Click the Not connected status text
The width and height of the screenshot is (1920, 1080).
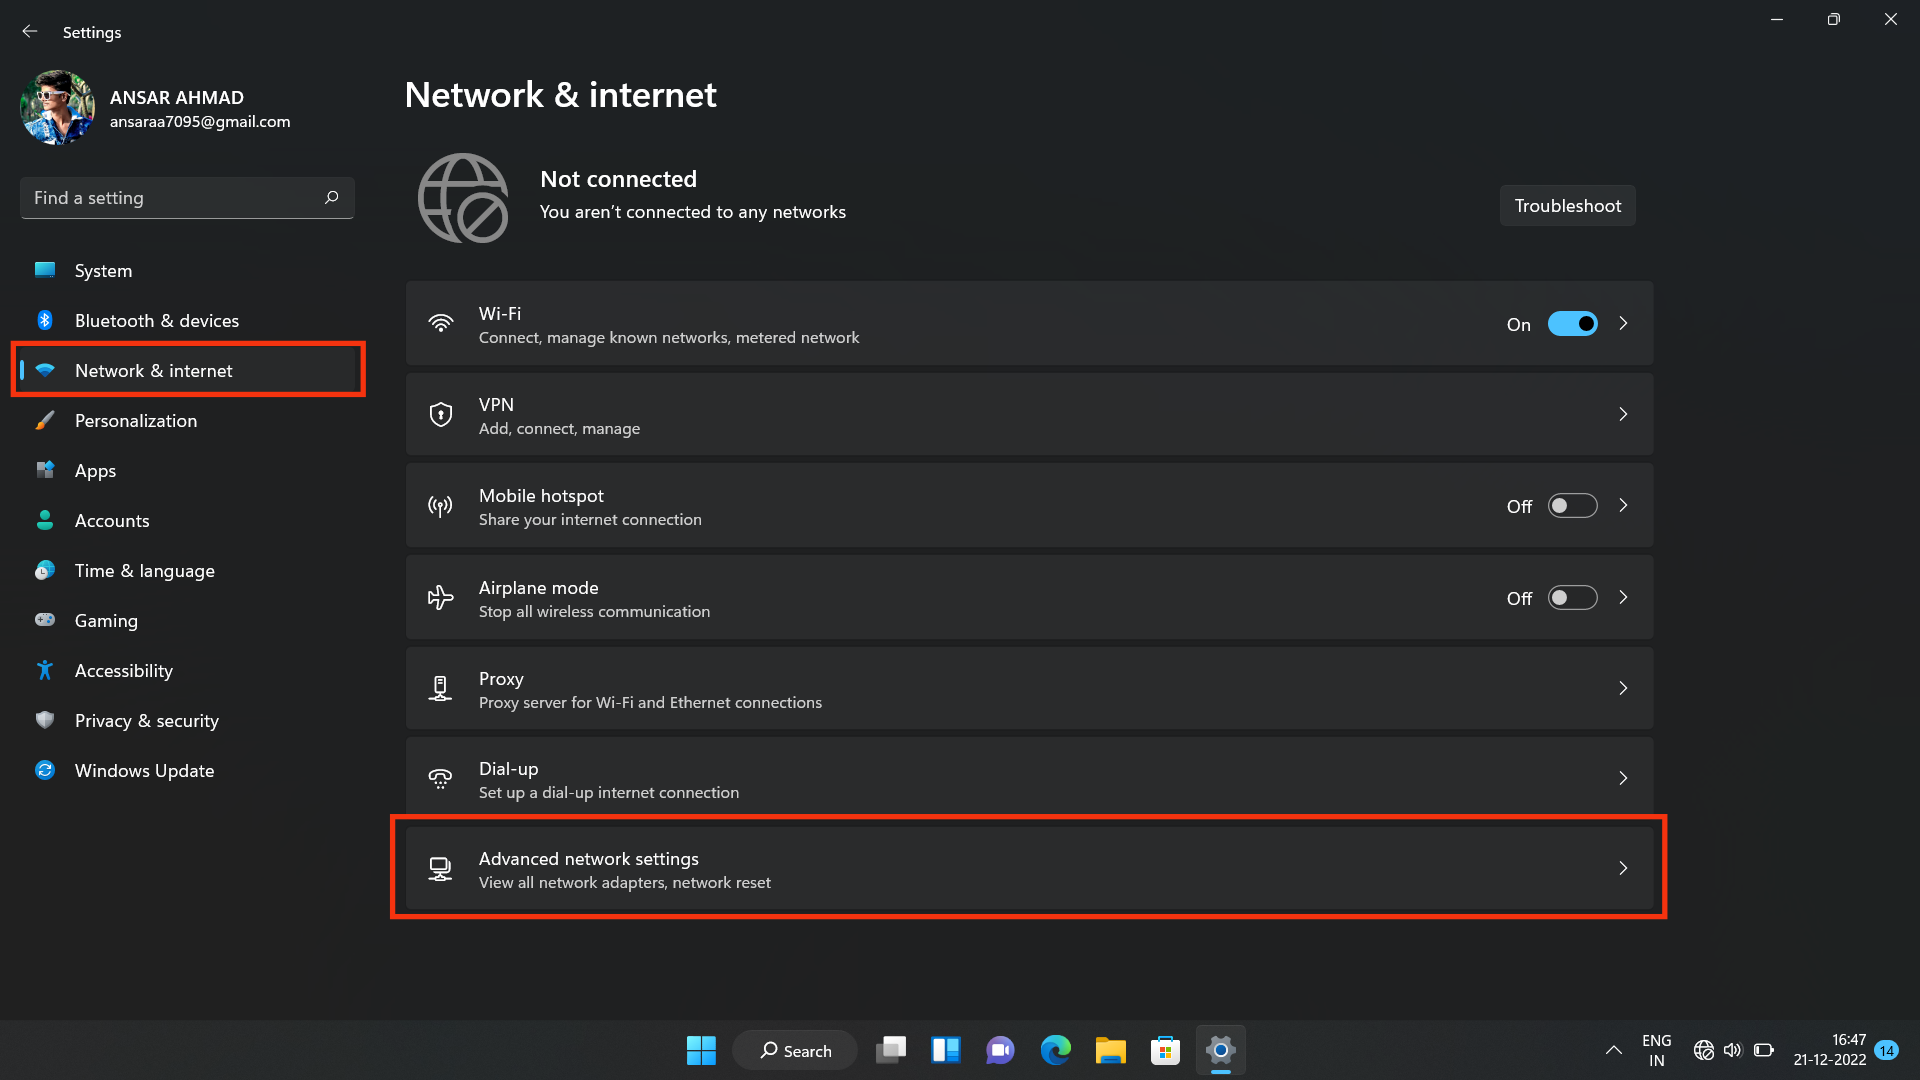pyautogui.click(x=618, y=179)
